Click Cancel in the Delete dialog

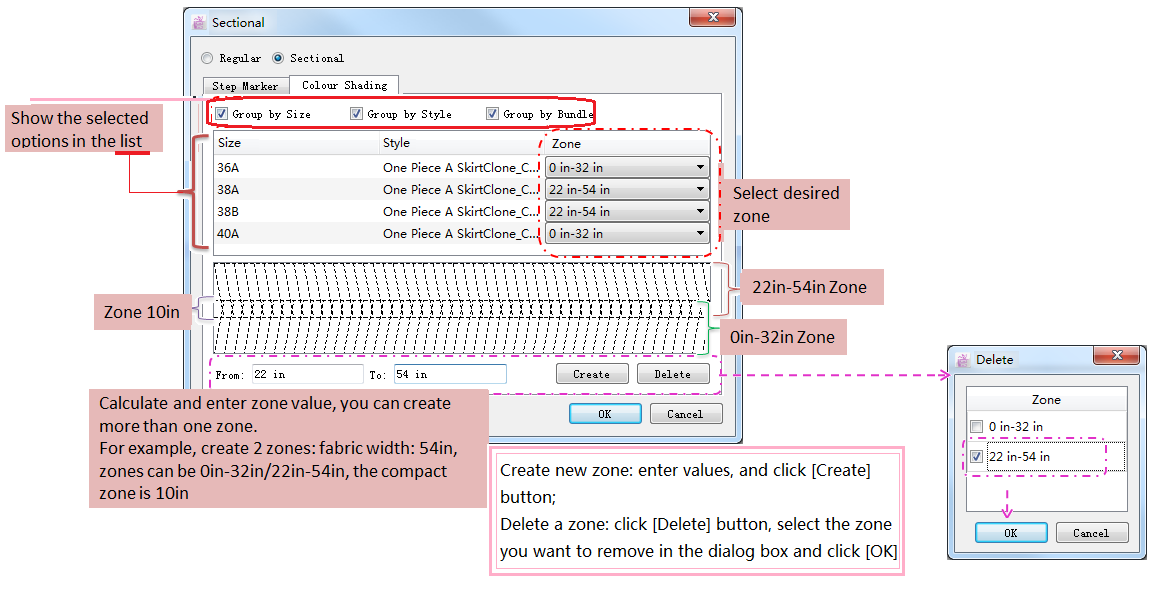(1091, 533)
